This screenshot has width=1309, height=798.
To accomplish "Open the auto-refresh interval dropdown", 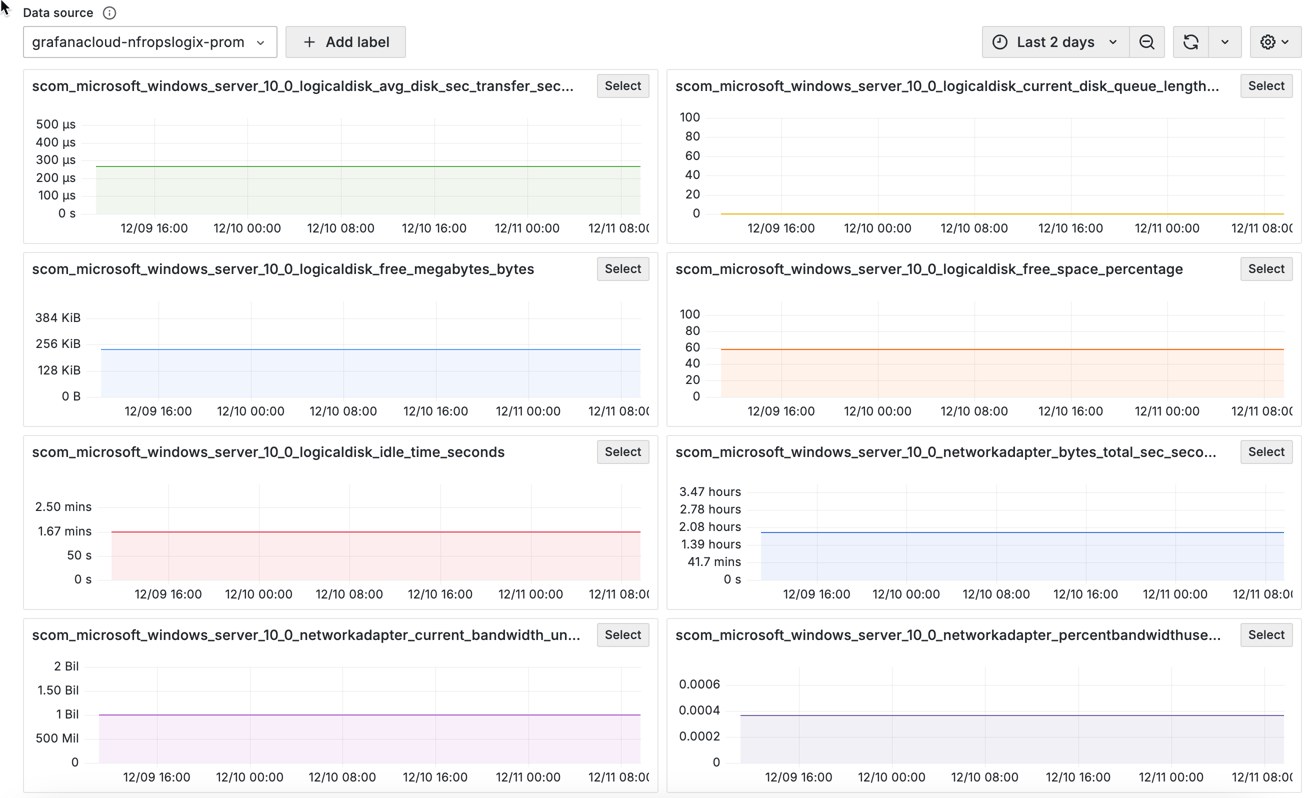I will click(1225, 42).
